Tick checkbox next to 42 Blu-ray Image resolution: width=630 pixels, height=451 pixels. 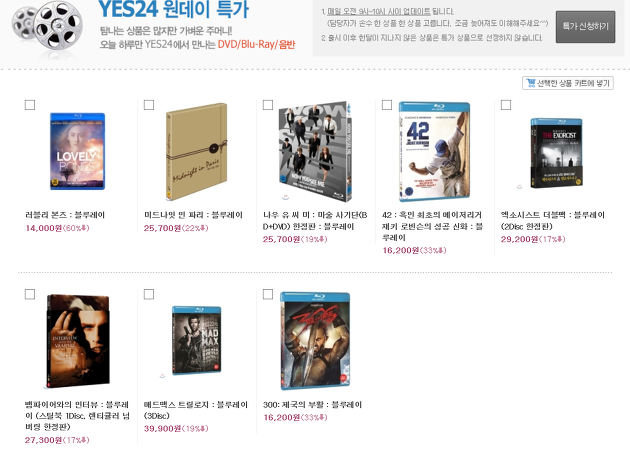(387, 105)
